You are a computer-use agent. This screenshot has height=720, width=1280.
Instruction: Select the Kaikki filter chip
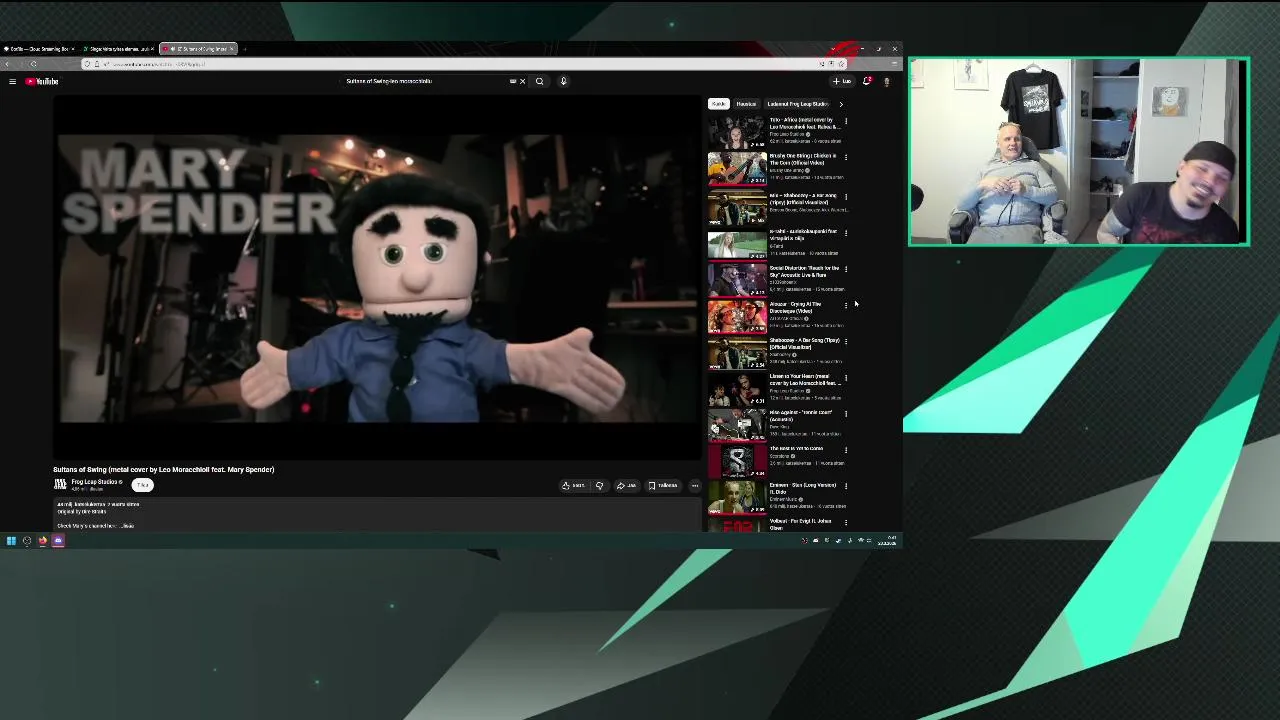click(x=718, y=104)
